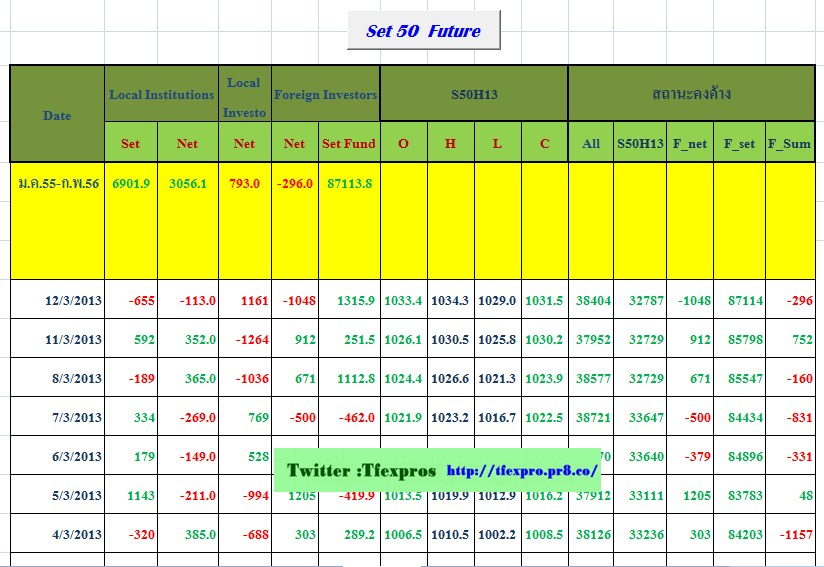
Task: Select the F_Sum column header
Action: (789, 143)
